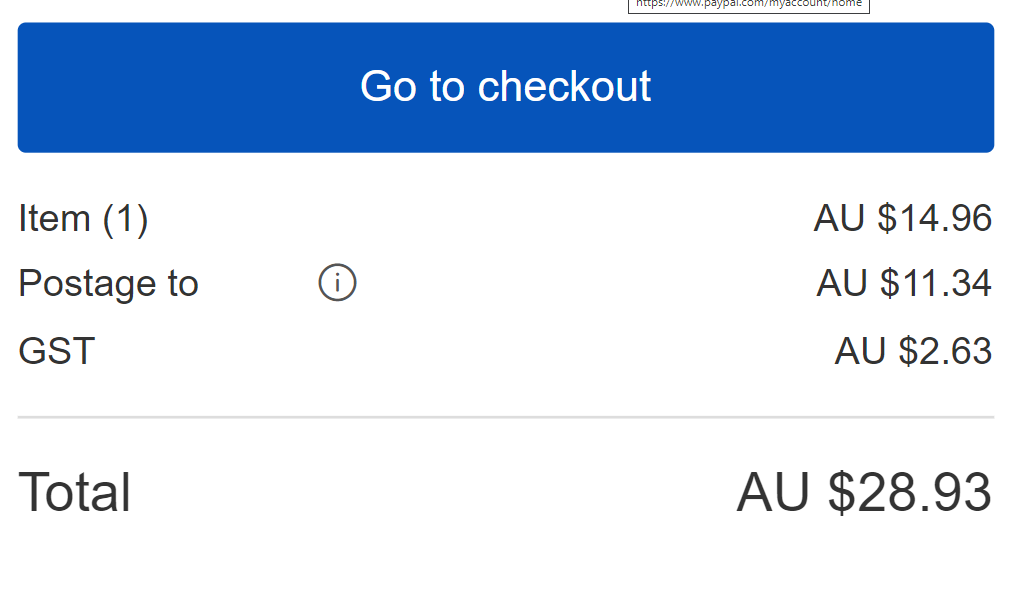Click the PayPal URL tooltip

[x=748, y=4]
